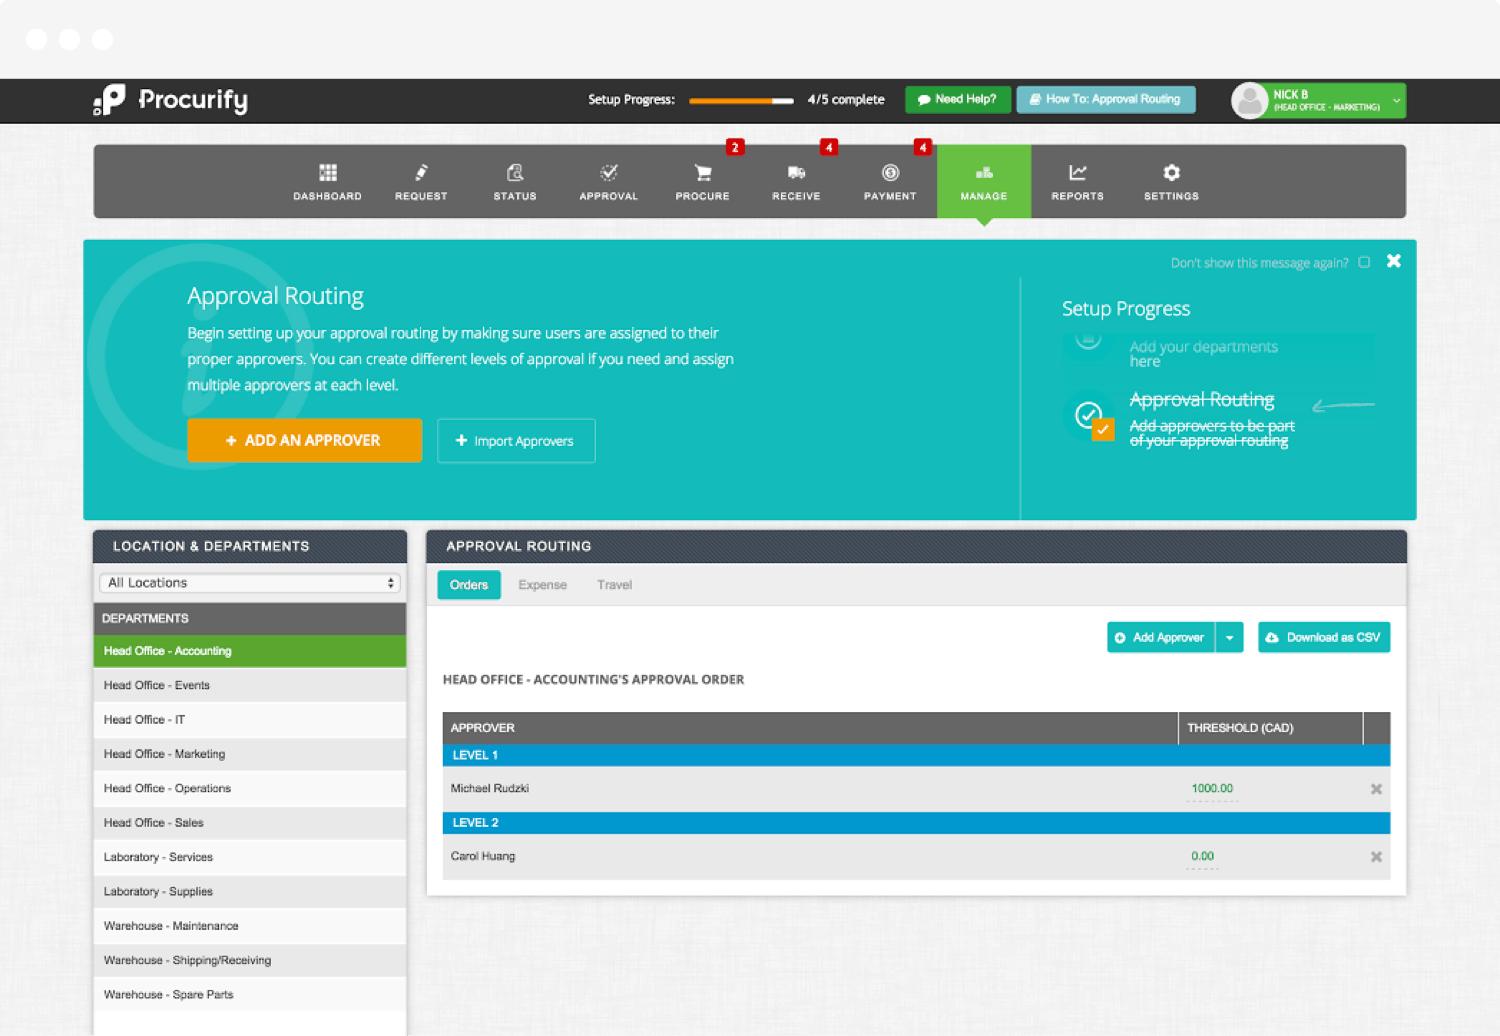Click the Level 2 header row
Screen dimensions: 1500x1036
tap(916, 823)
